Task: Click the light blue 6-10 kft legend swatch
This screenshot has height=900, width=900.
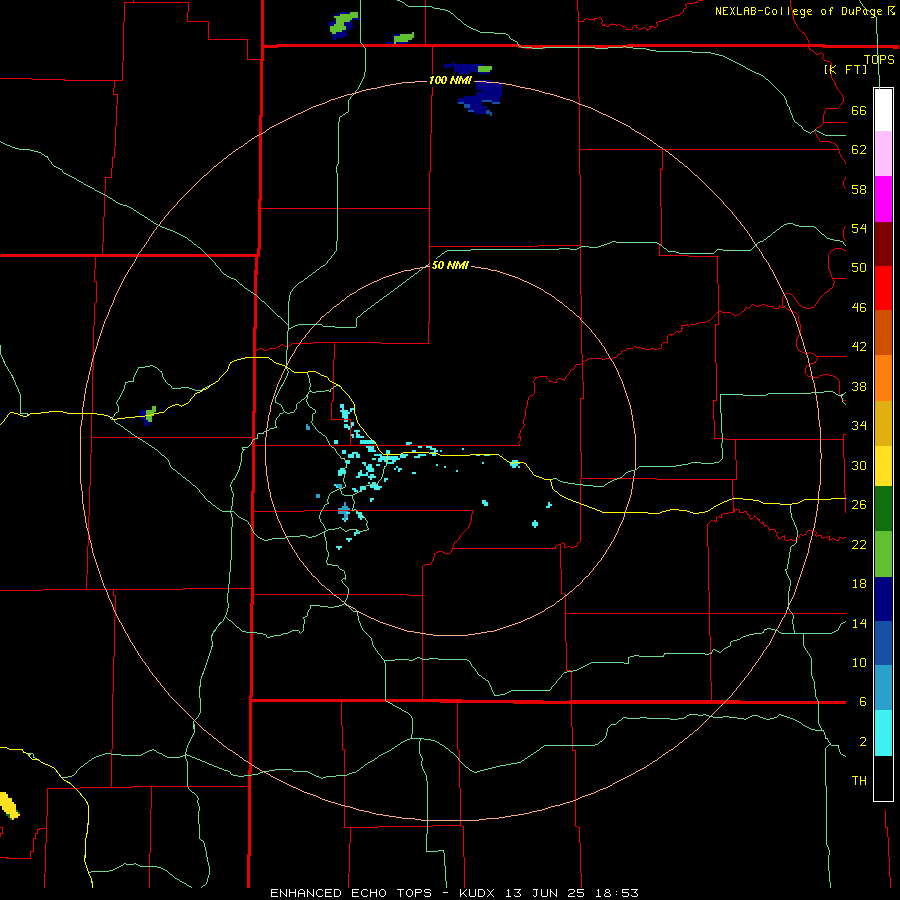Action: click(x=883, y=688)
